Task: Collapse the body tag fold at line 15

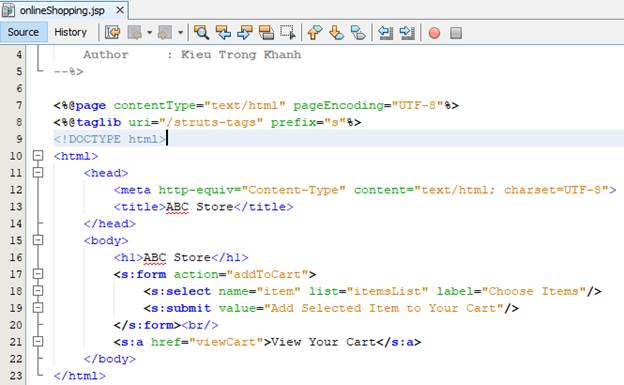Action: point(38,240)
